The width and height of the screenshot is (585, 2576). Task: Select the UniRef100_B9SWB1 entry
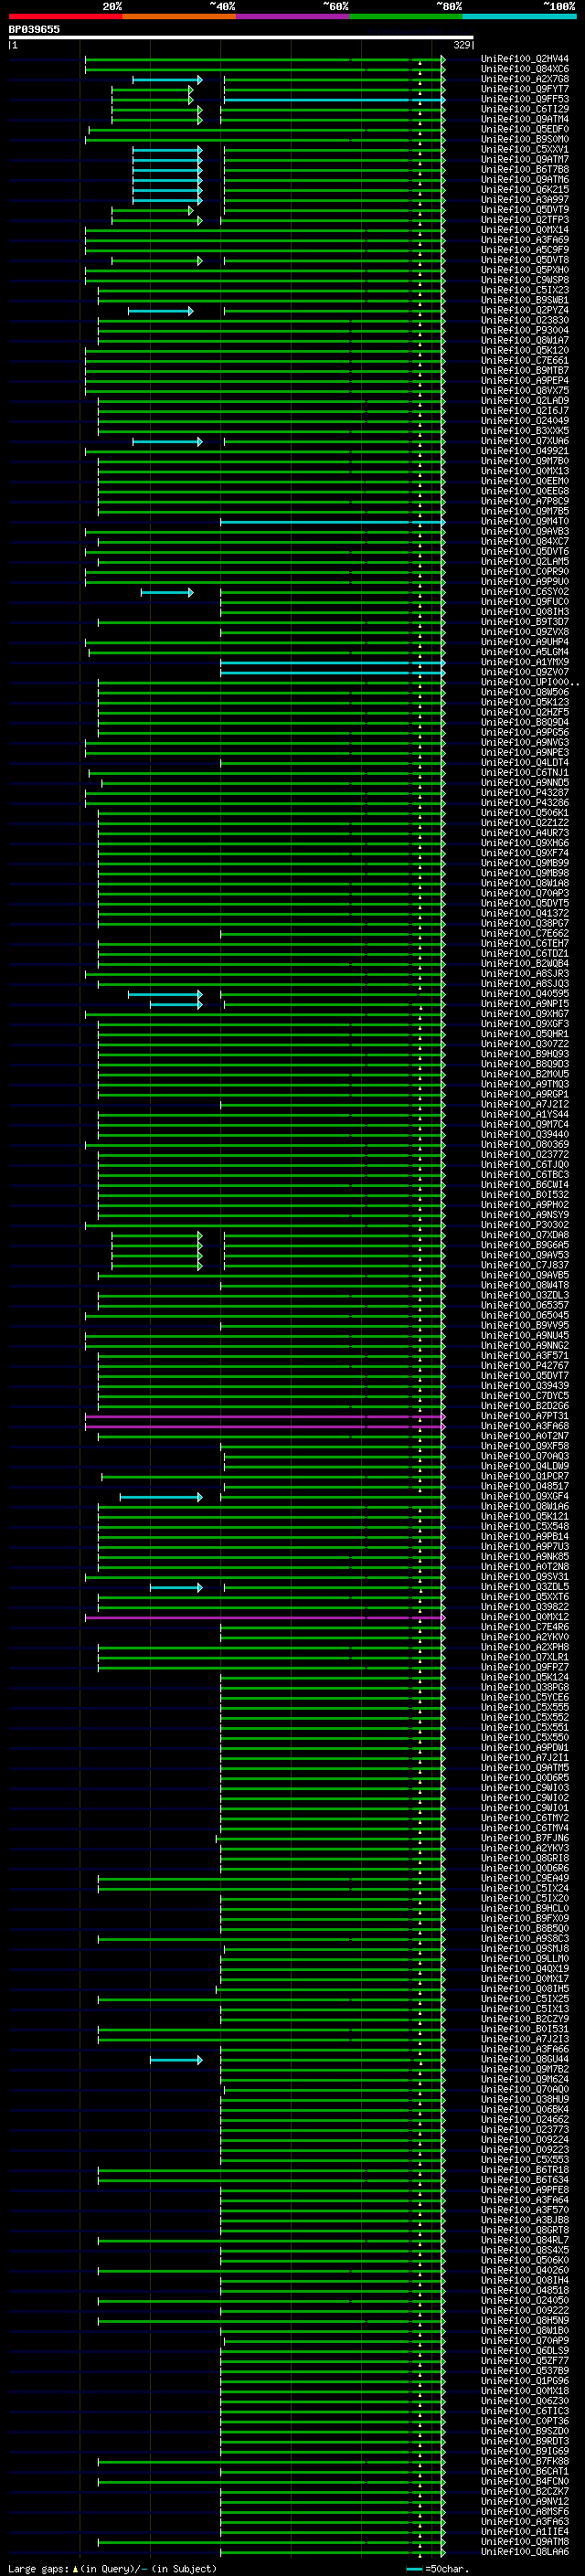[525, 300]
